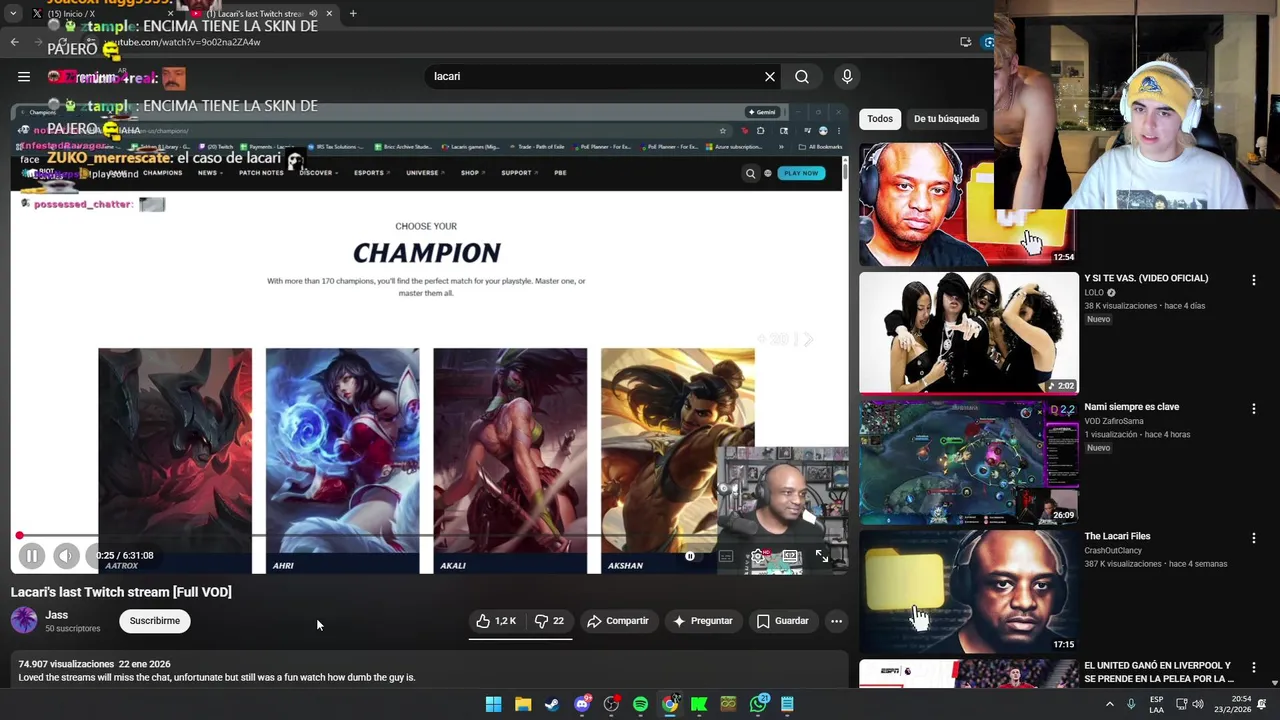Viewport: 1280px width, 720px height.
Task: Open the LOLO channel link
Action: [1094, 293]
